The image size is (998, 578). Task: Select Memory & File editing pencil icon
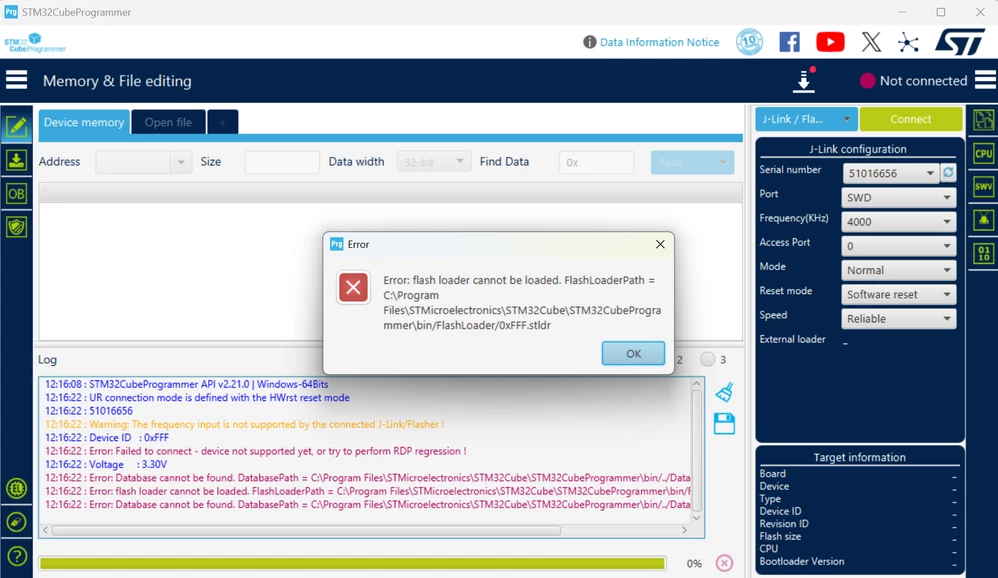[x=17, y=126]
